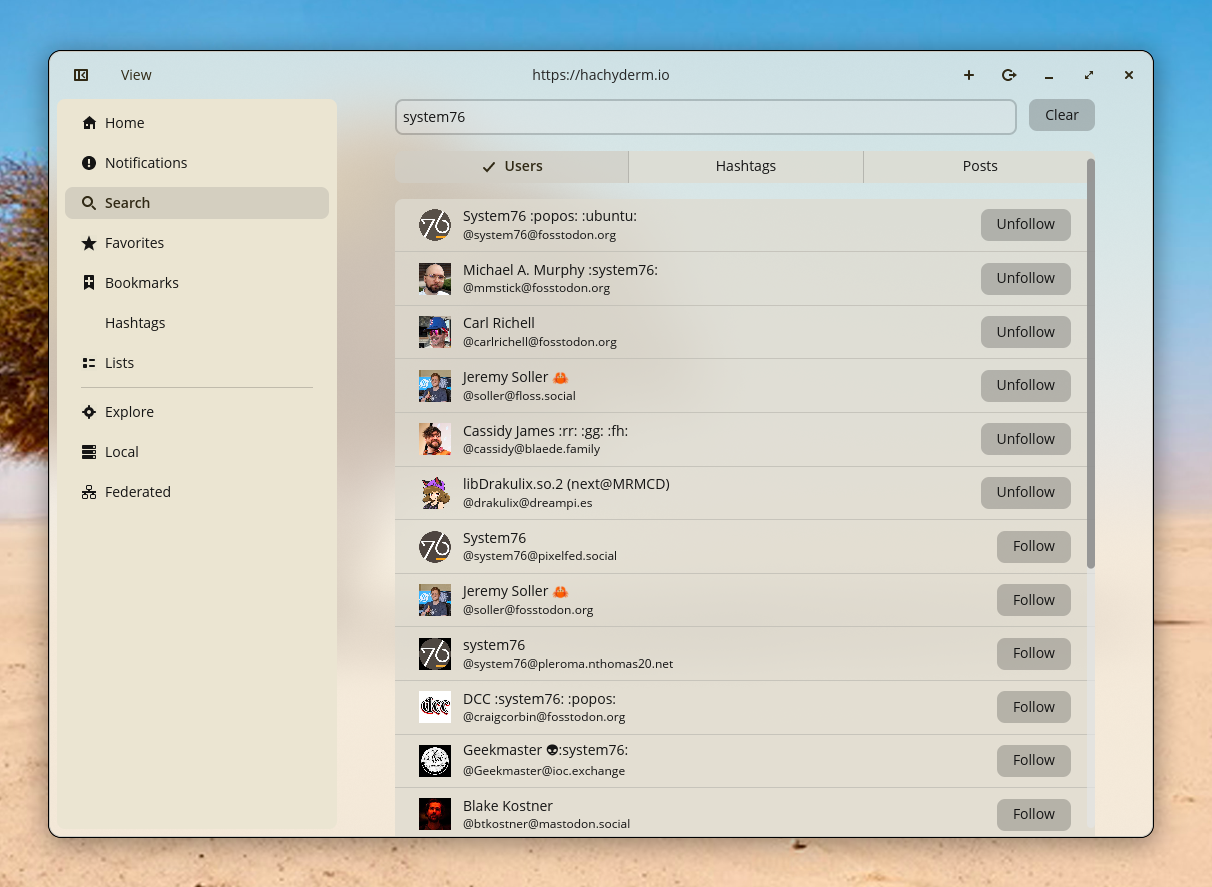Click Carl Richell's avatar
1212x887 pixels.
[435, 332]
